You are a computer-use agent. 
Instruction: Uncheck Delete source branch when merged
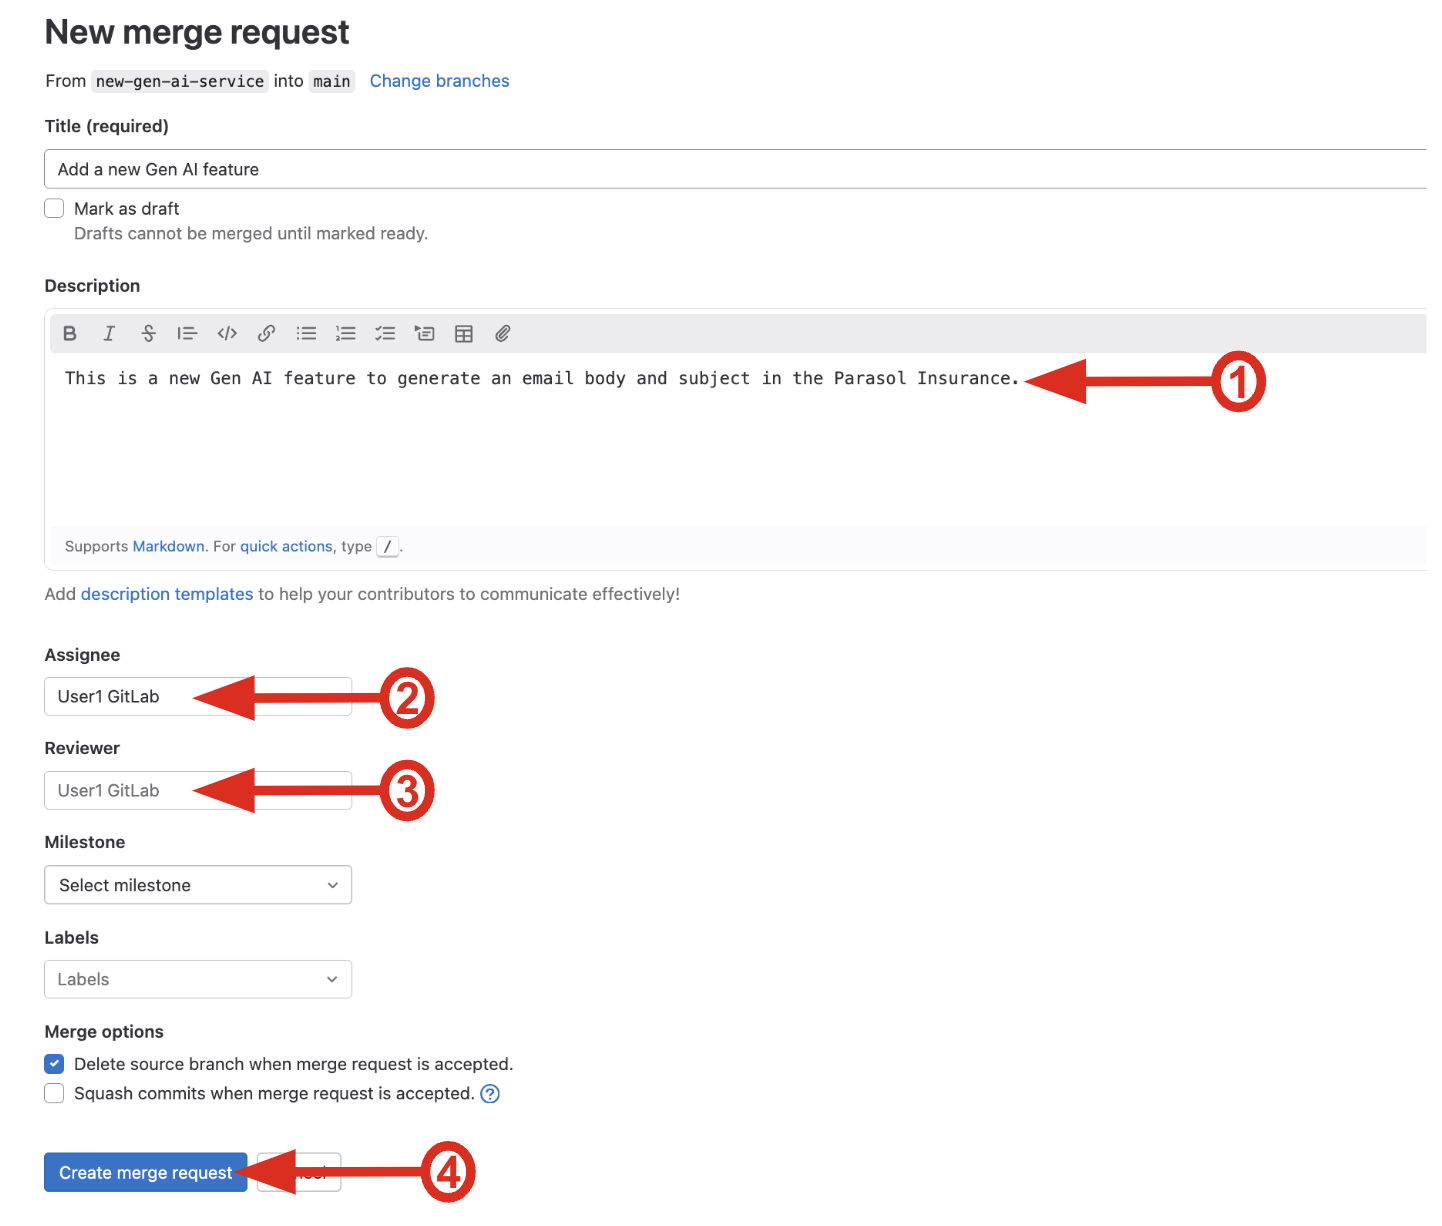[x=55, y=1064]
